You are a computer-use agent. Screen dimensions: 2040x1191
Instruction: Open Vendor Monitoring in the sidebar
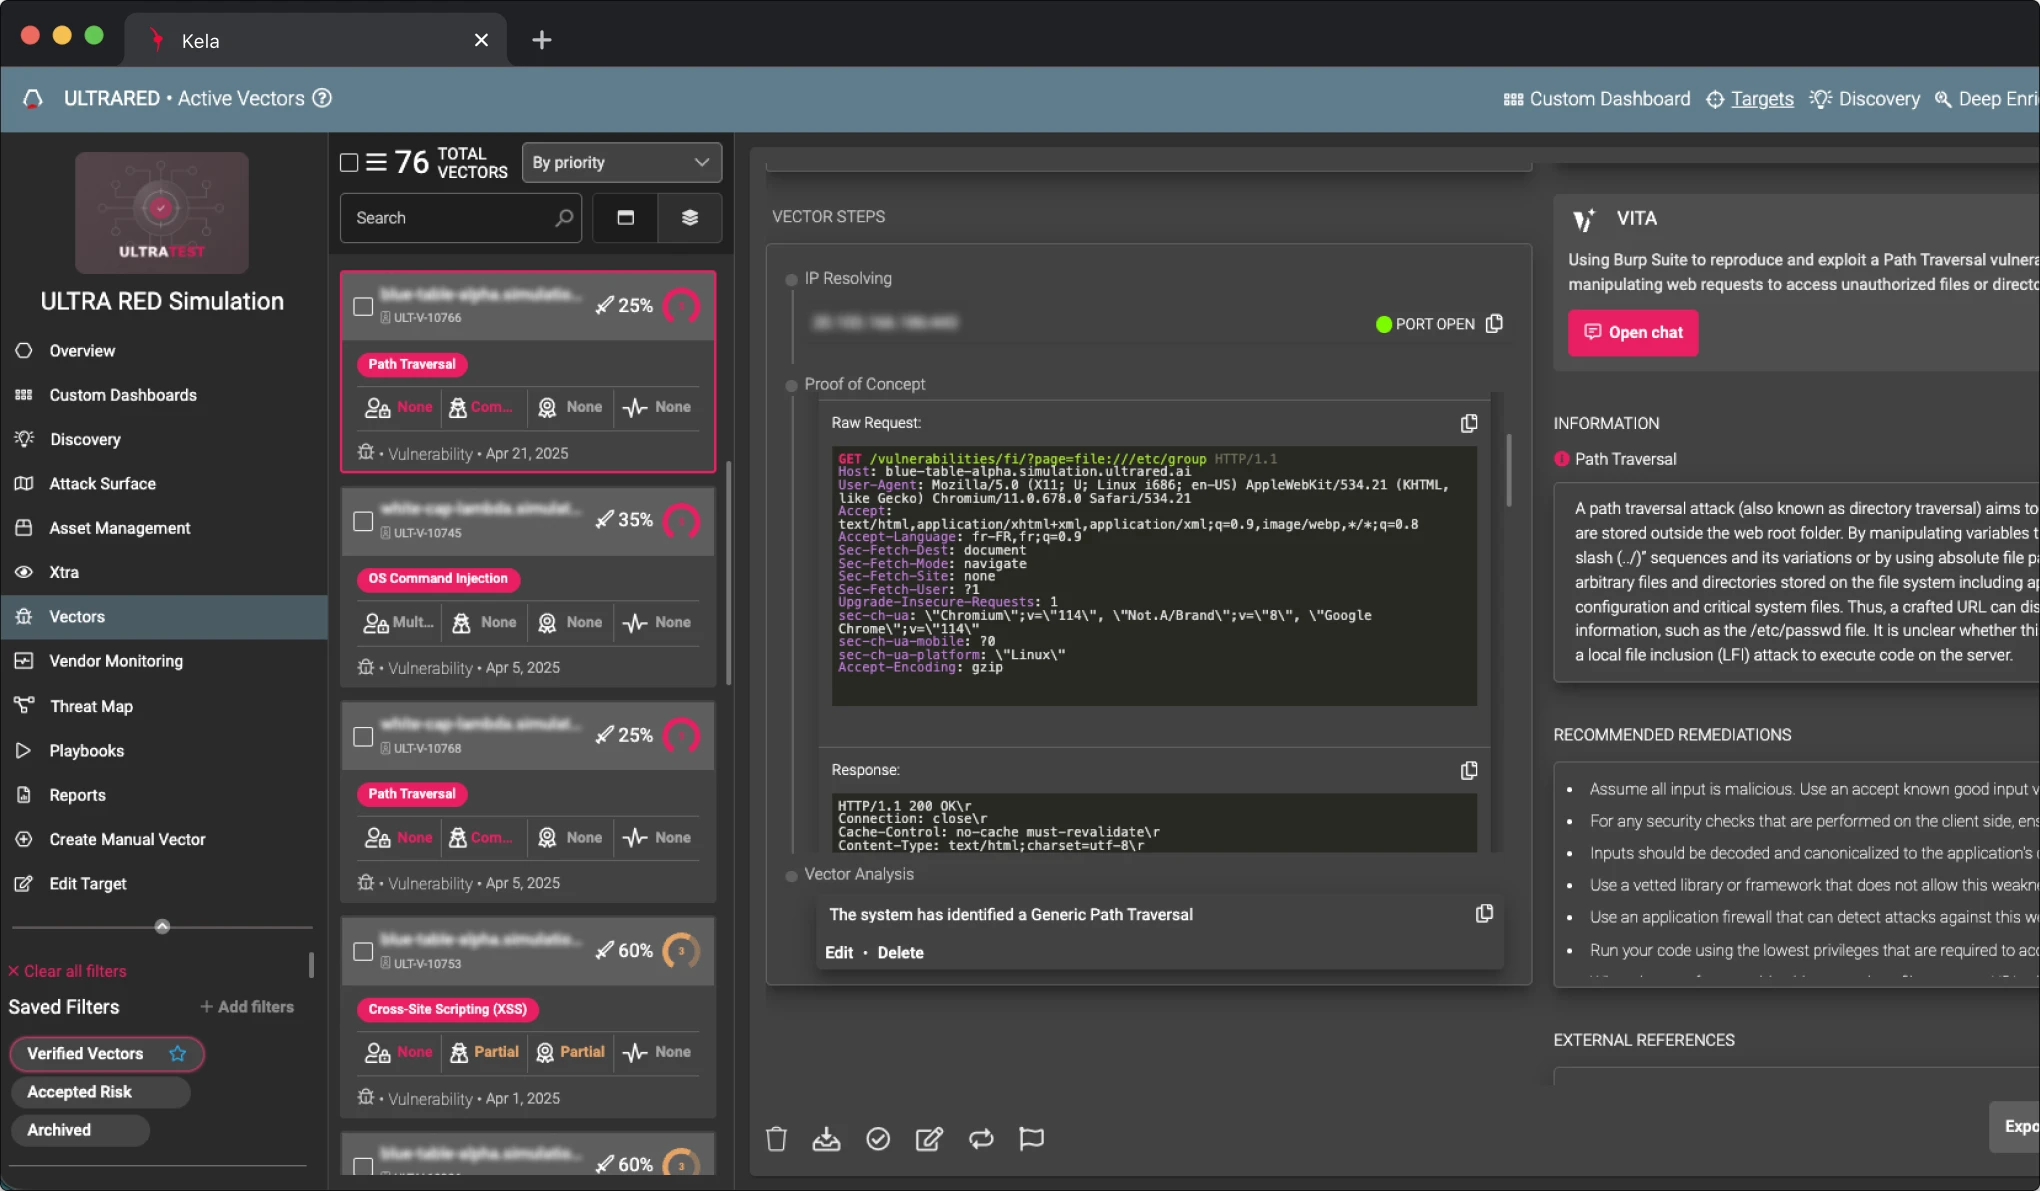coord(163,661)
